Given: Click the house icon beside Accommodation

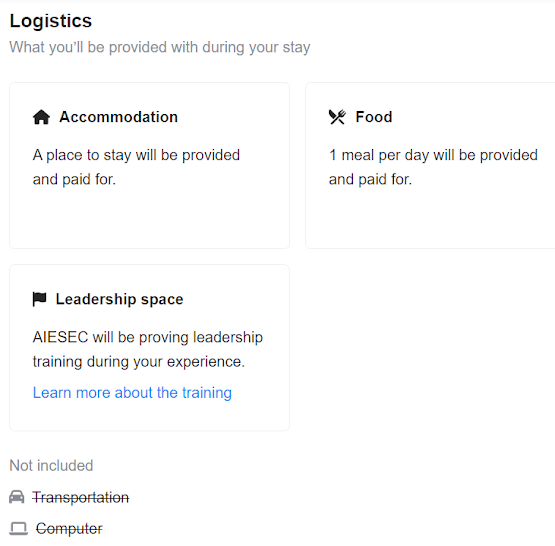Looking at the screenshot, I should pos(41,117).
